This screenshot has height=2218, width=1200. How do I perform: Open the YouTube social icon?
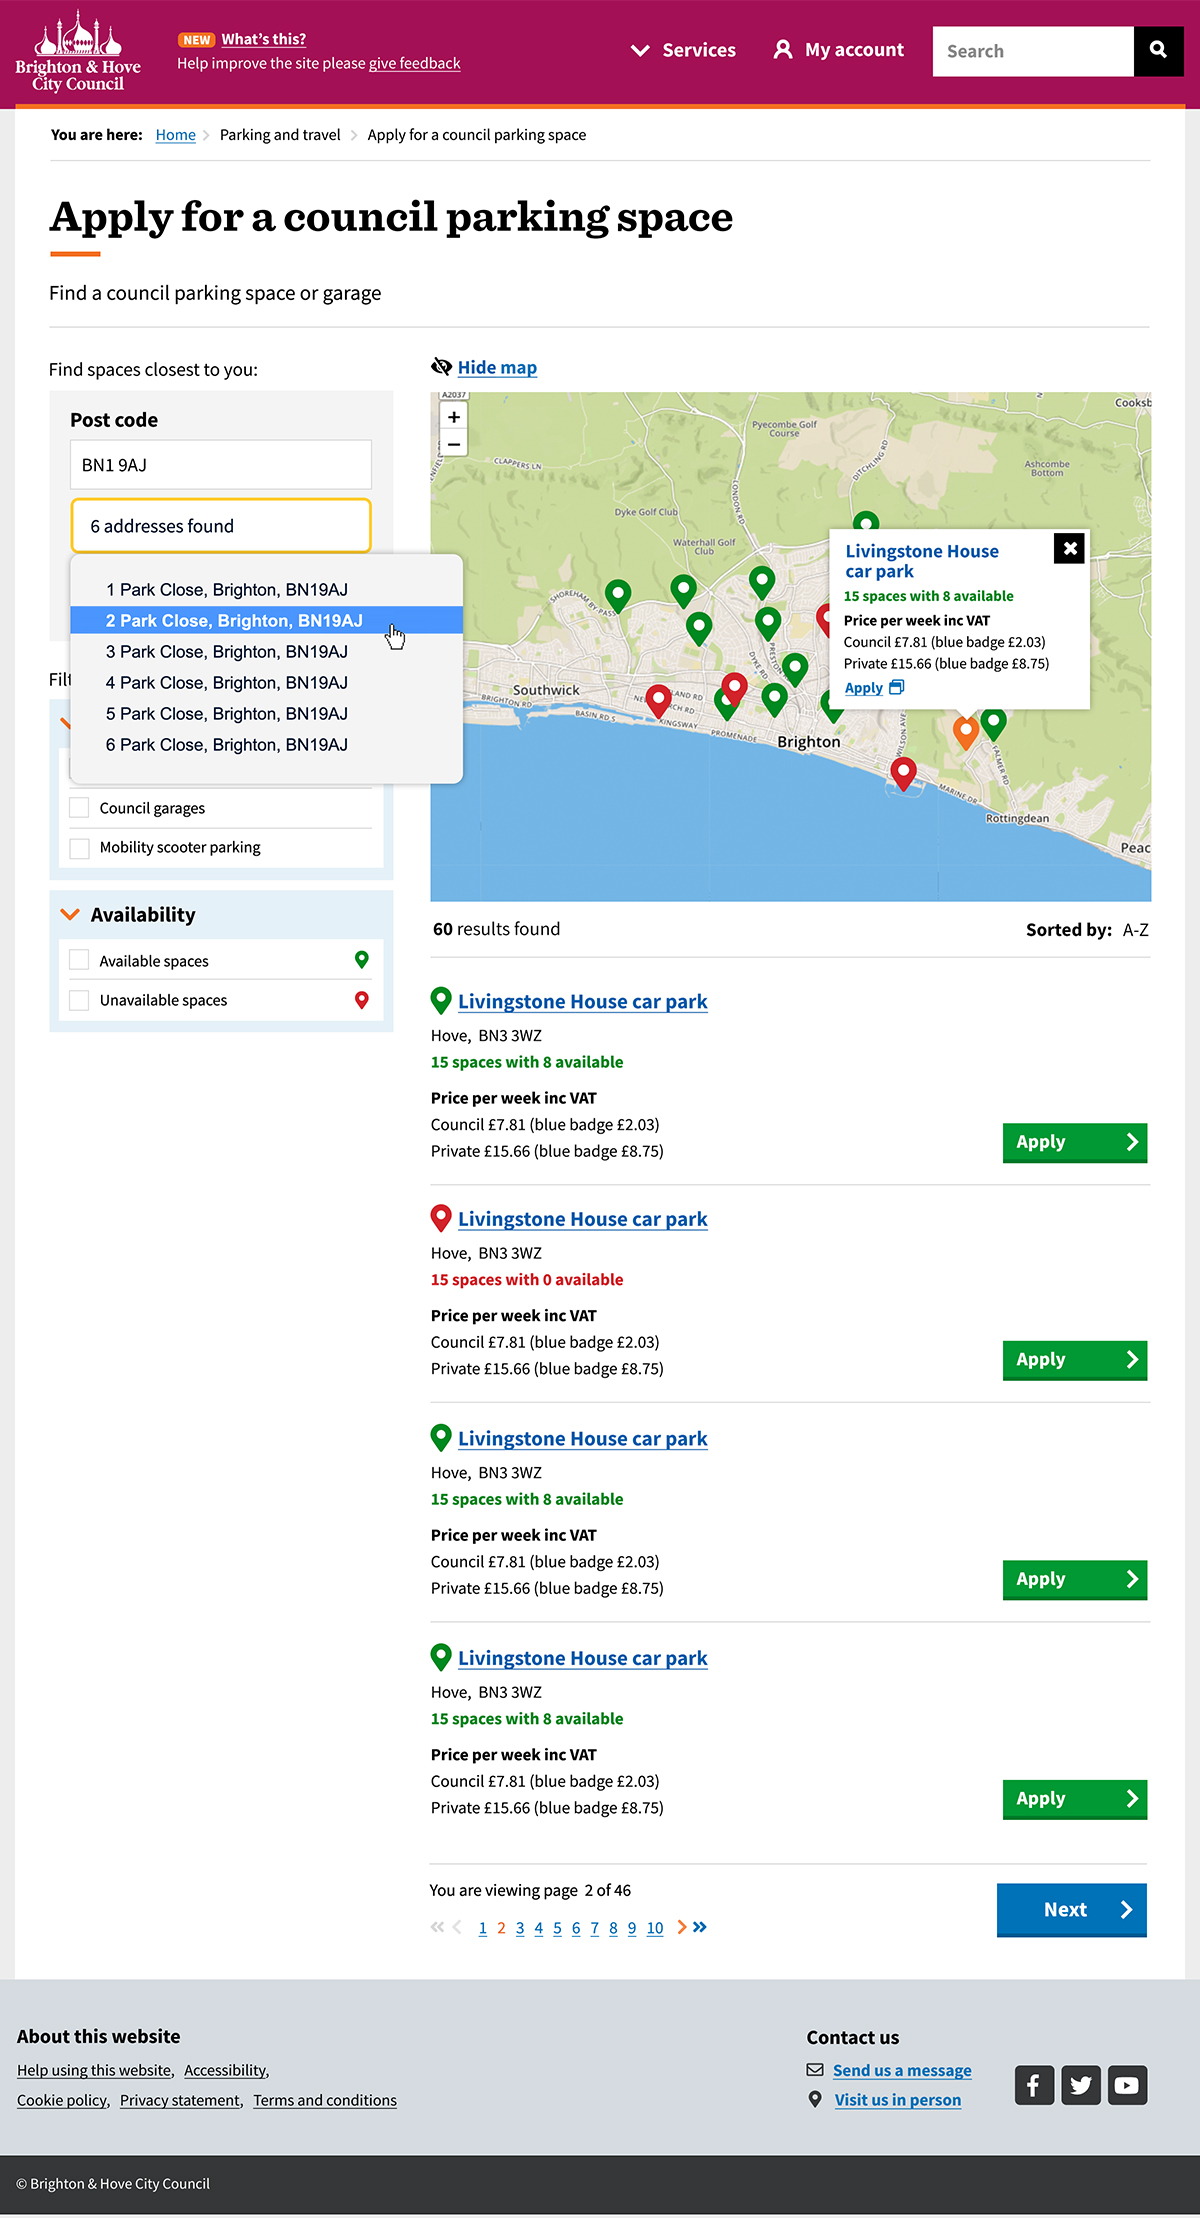tap(1127, 2085)
